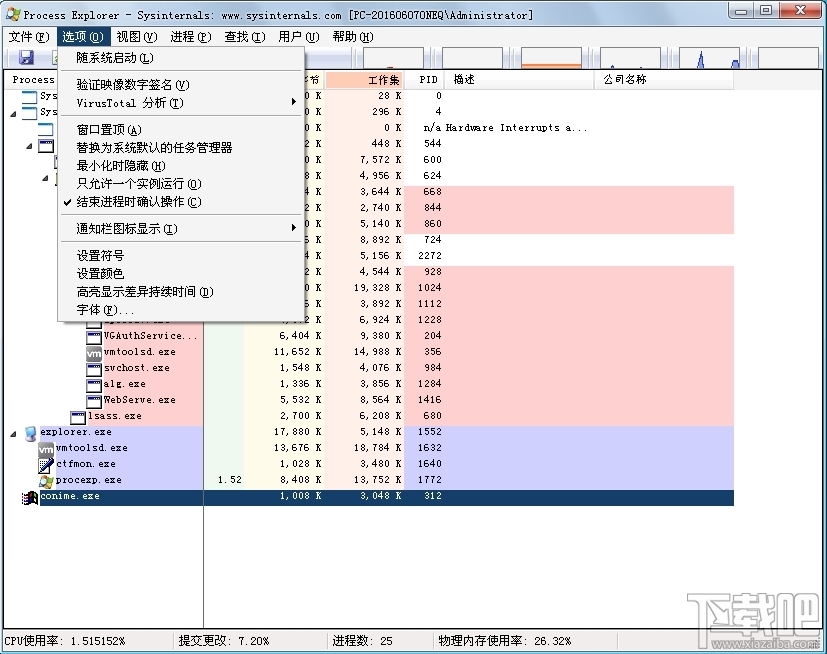Click the procexp.exe process icon
This screenshot has width=827, height=654.
(x=46, y=480)
